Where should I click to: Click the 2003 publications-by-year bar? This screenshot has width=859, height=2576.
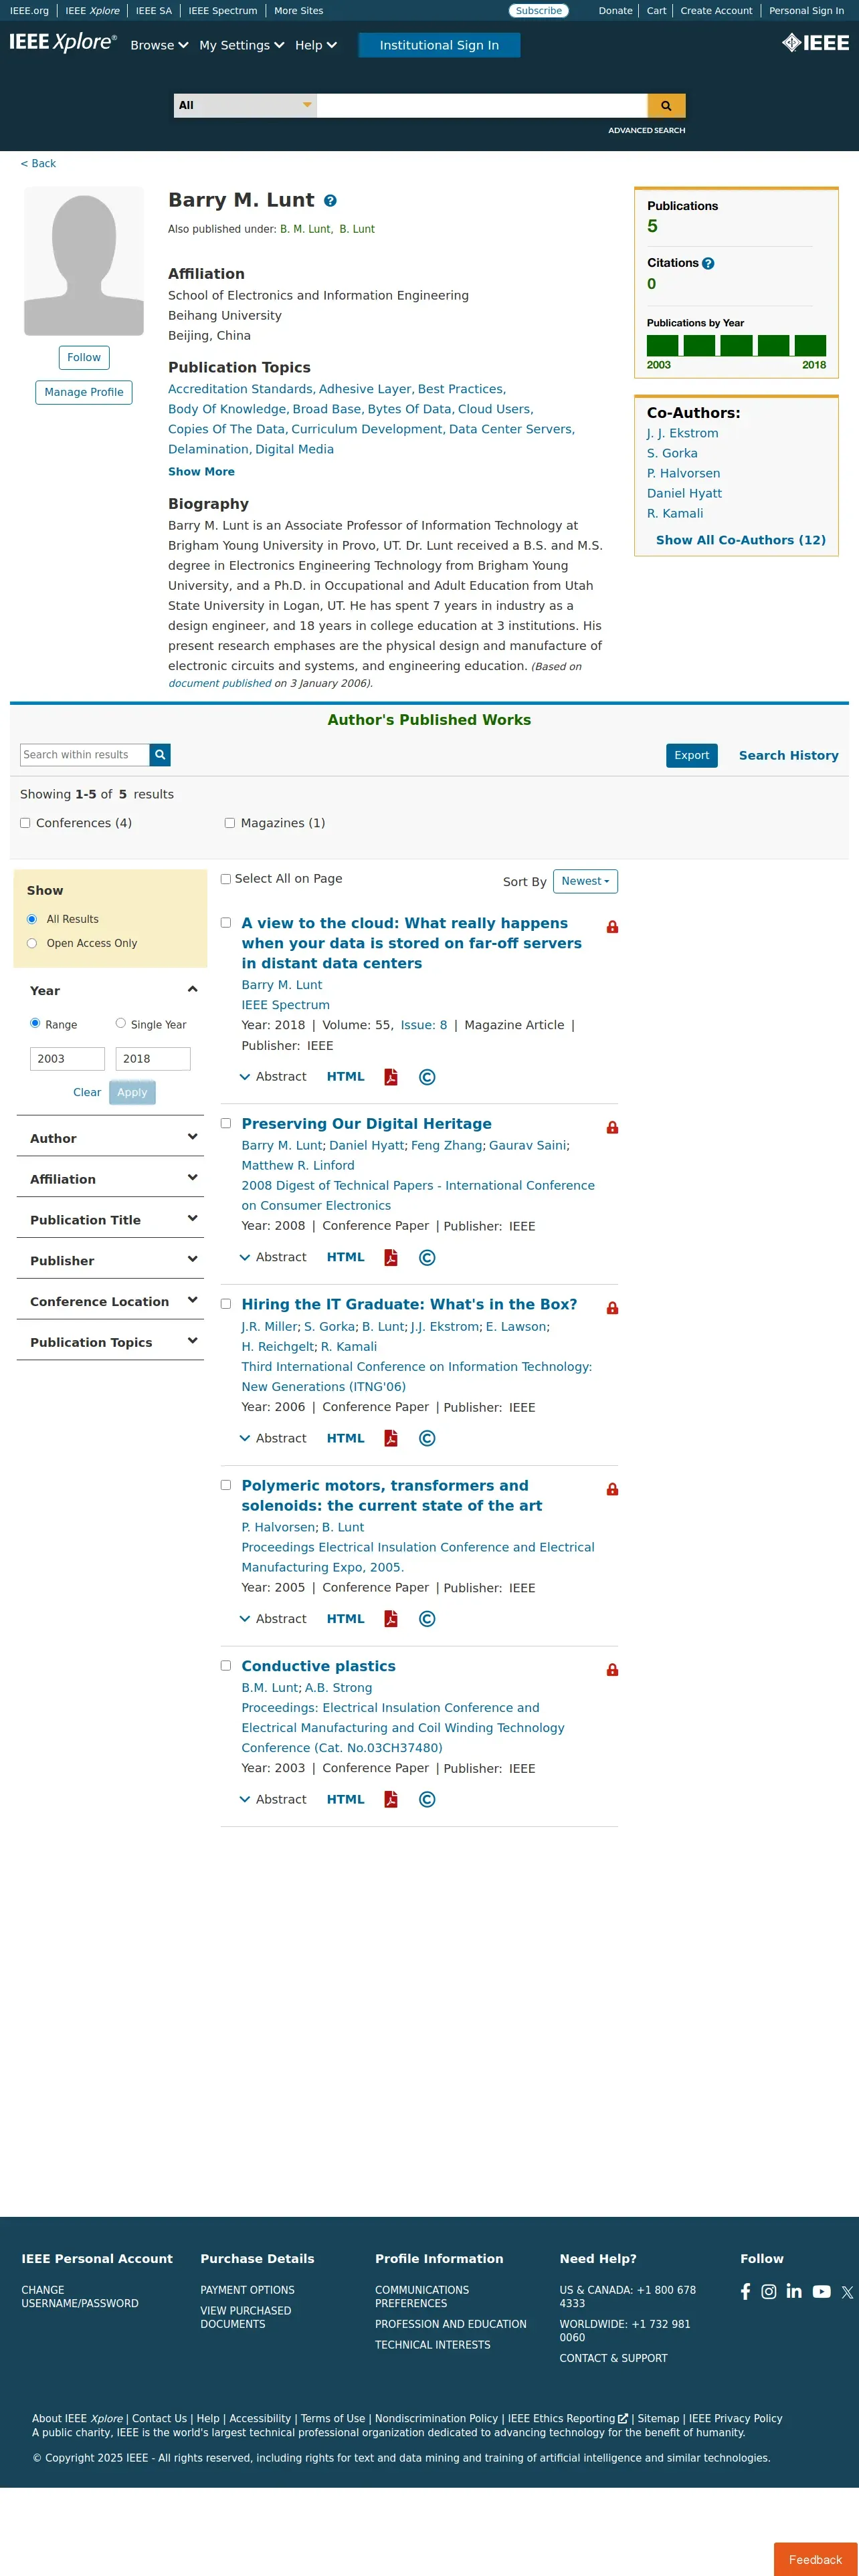tap(663, 345)
